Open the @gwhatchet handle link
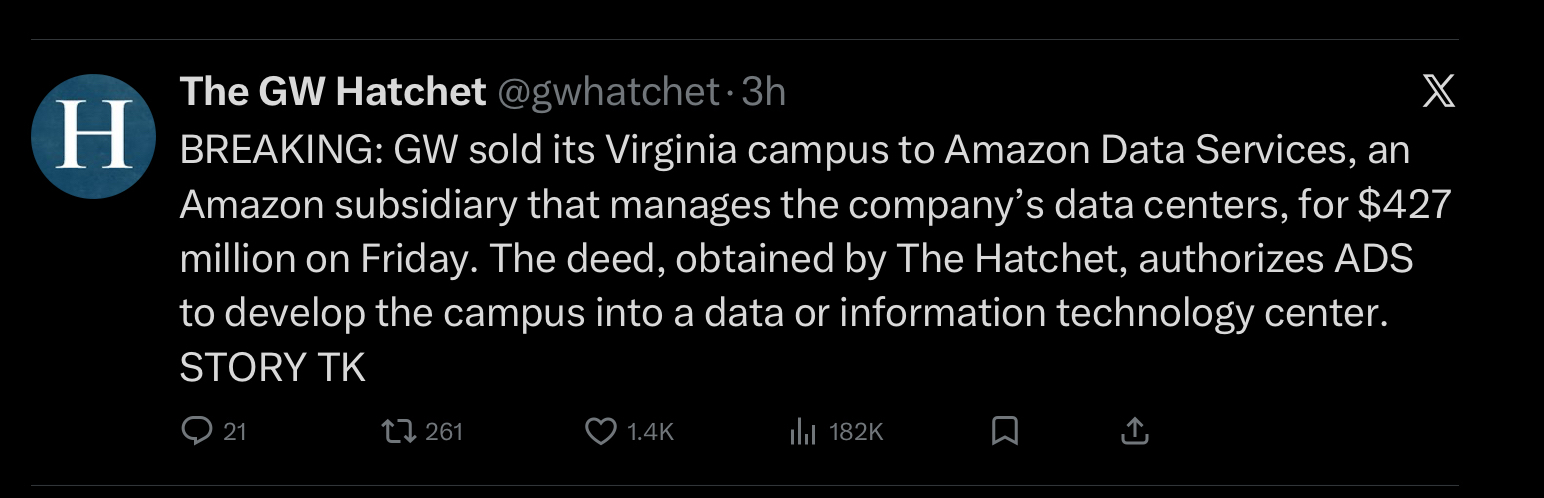The width and height of the screenshot is (1544, 498). 607,92
